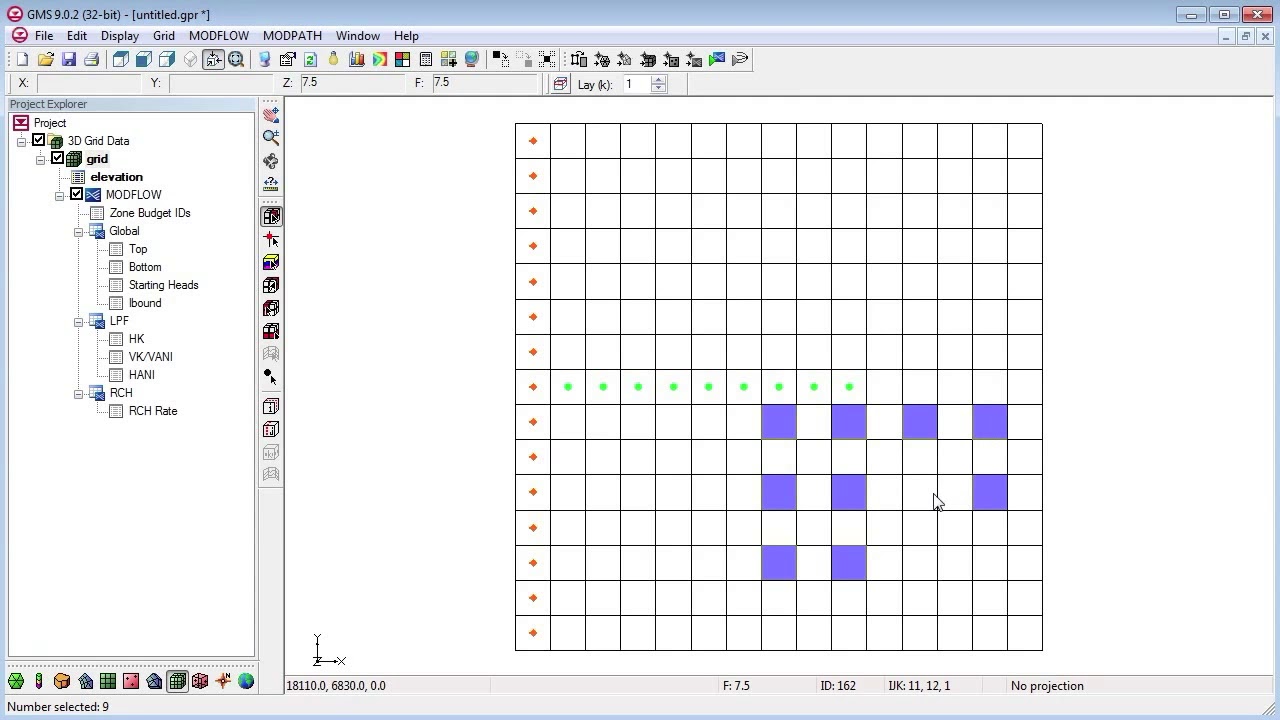Select the Zoom magnifier tool

tap(270, 137)
